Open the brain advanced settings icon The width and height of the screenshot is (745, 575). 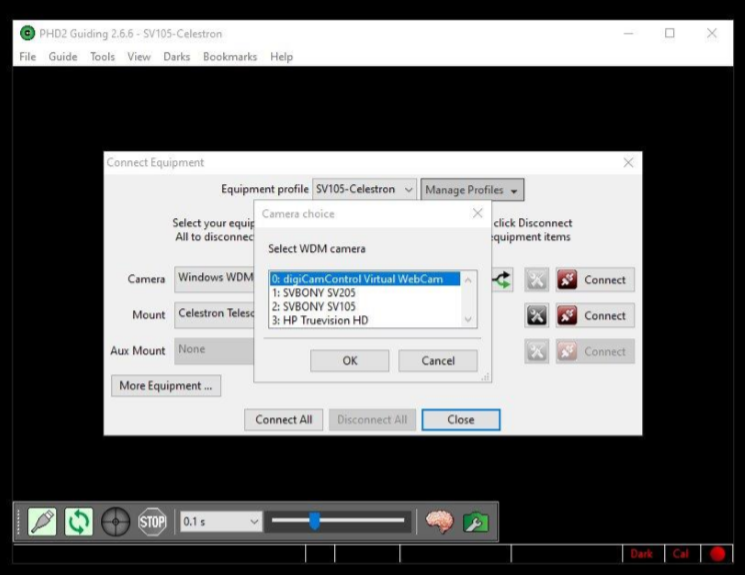click(439, 522)
